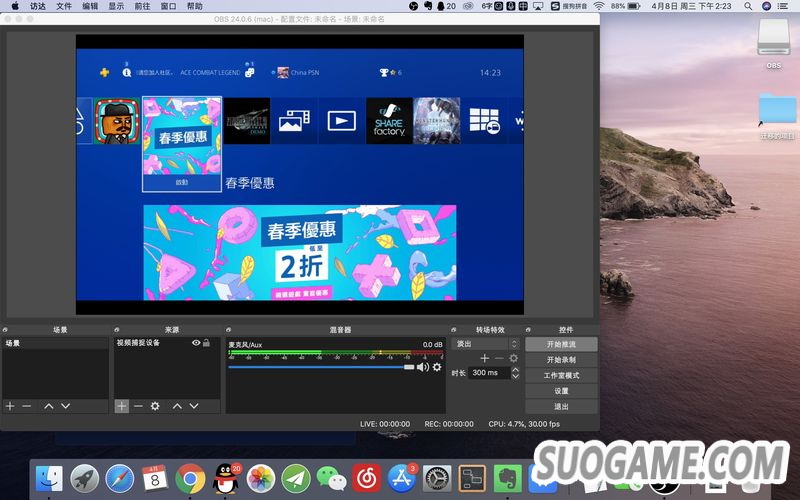Add a transition with the plus icon
This screenshot has height=500, width=800.
(x=485, y=359)
